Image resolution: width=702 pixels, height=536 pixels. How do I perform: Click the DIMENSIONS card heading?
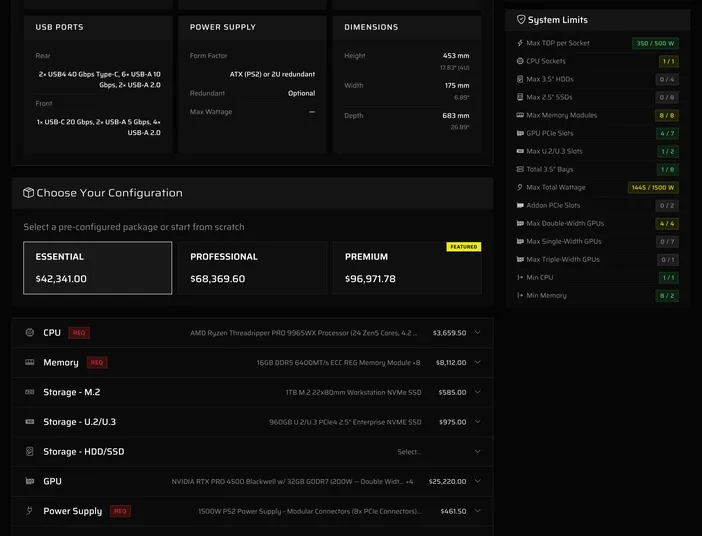[x=371, y=27]
